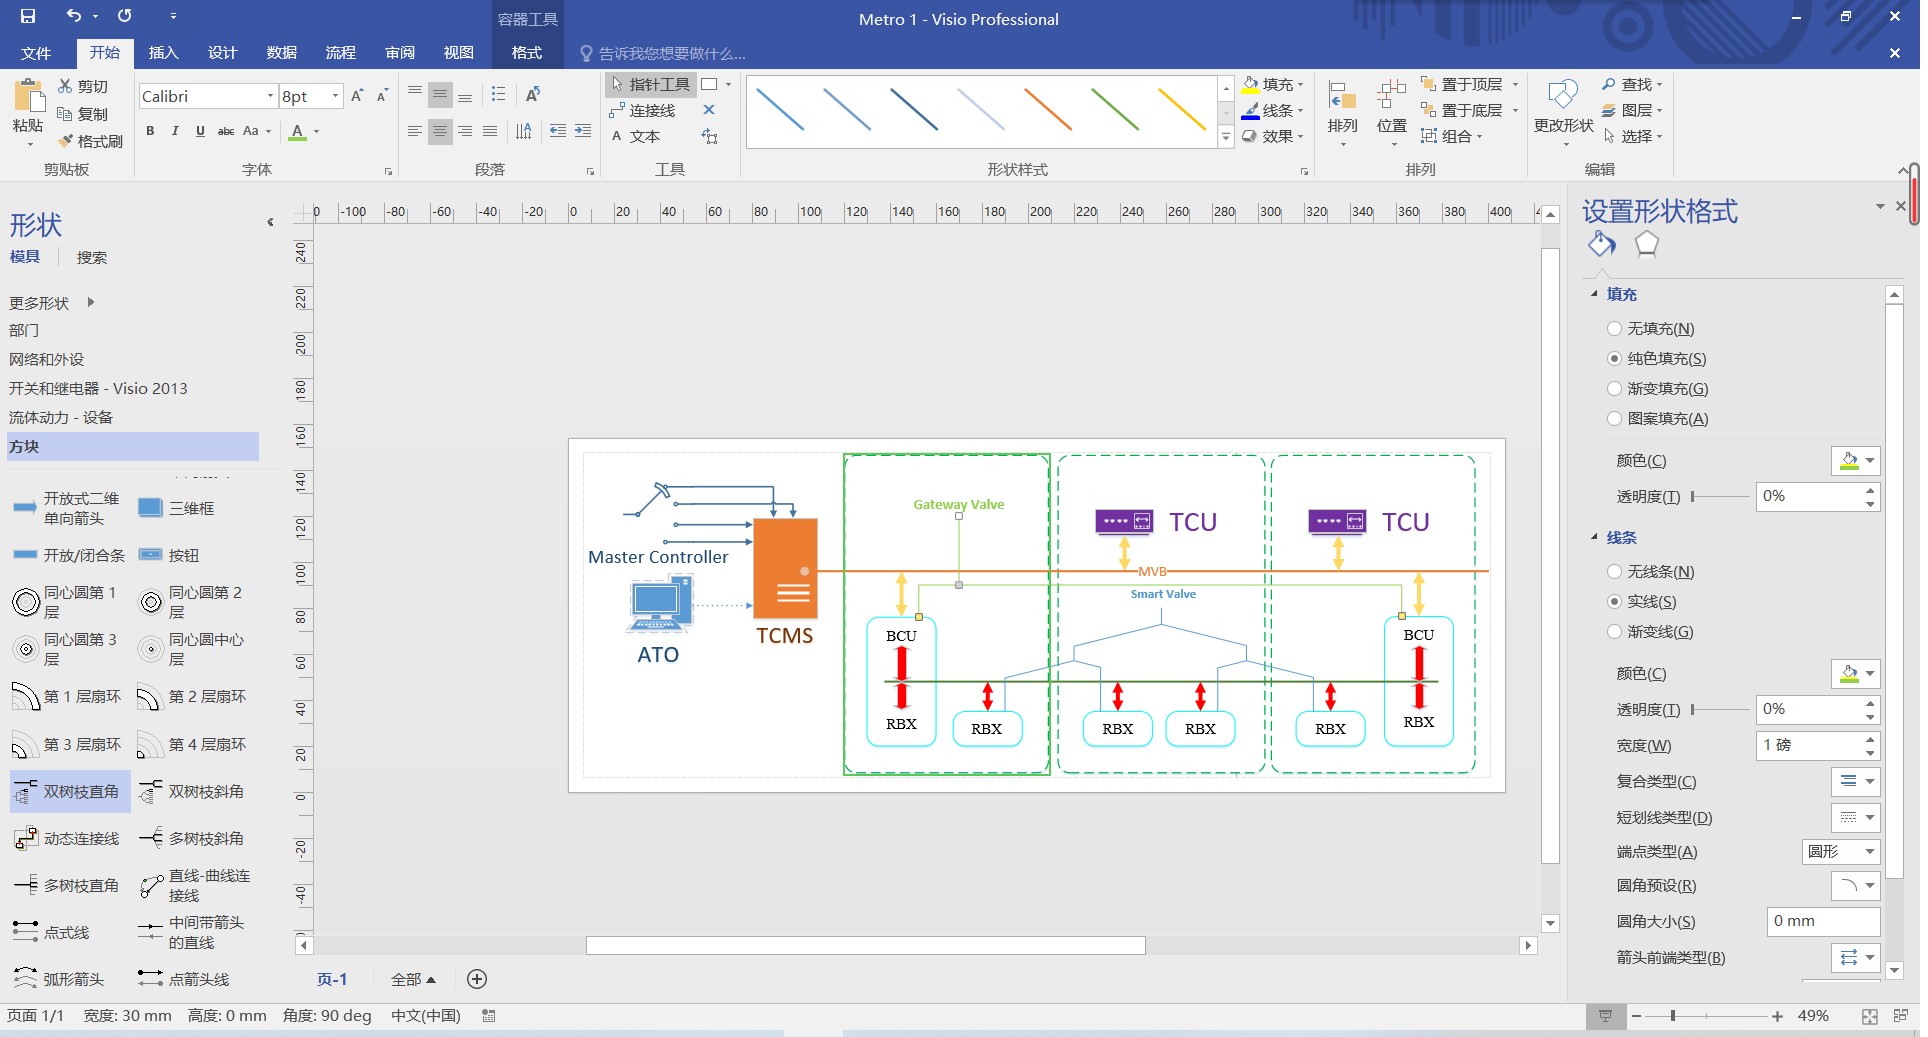The height and width of the screenshot is (1037, 1928).
Task: Click the Redo icon in quick access
Action: click(x=125, y=16)
